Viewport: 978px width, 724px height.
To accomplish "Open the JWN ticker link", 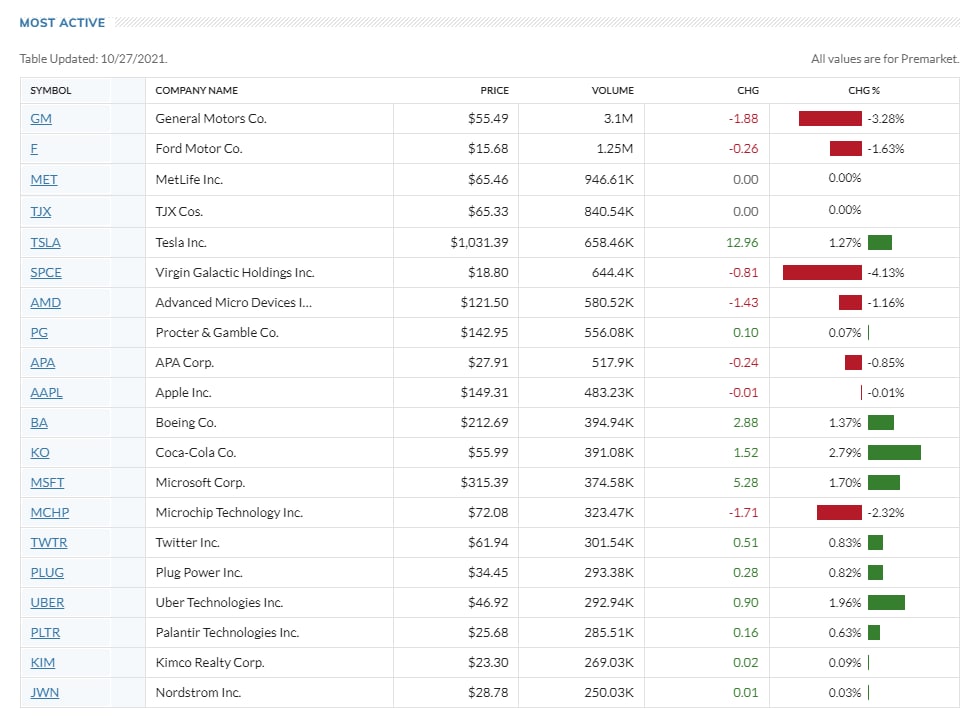I will pos(45,692).
